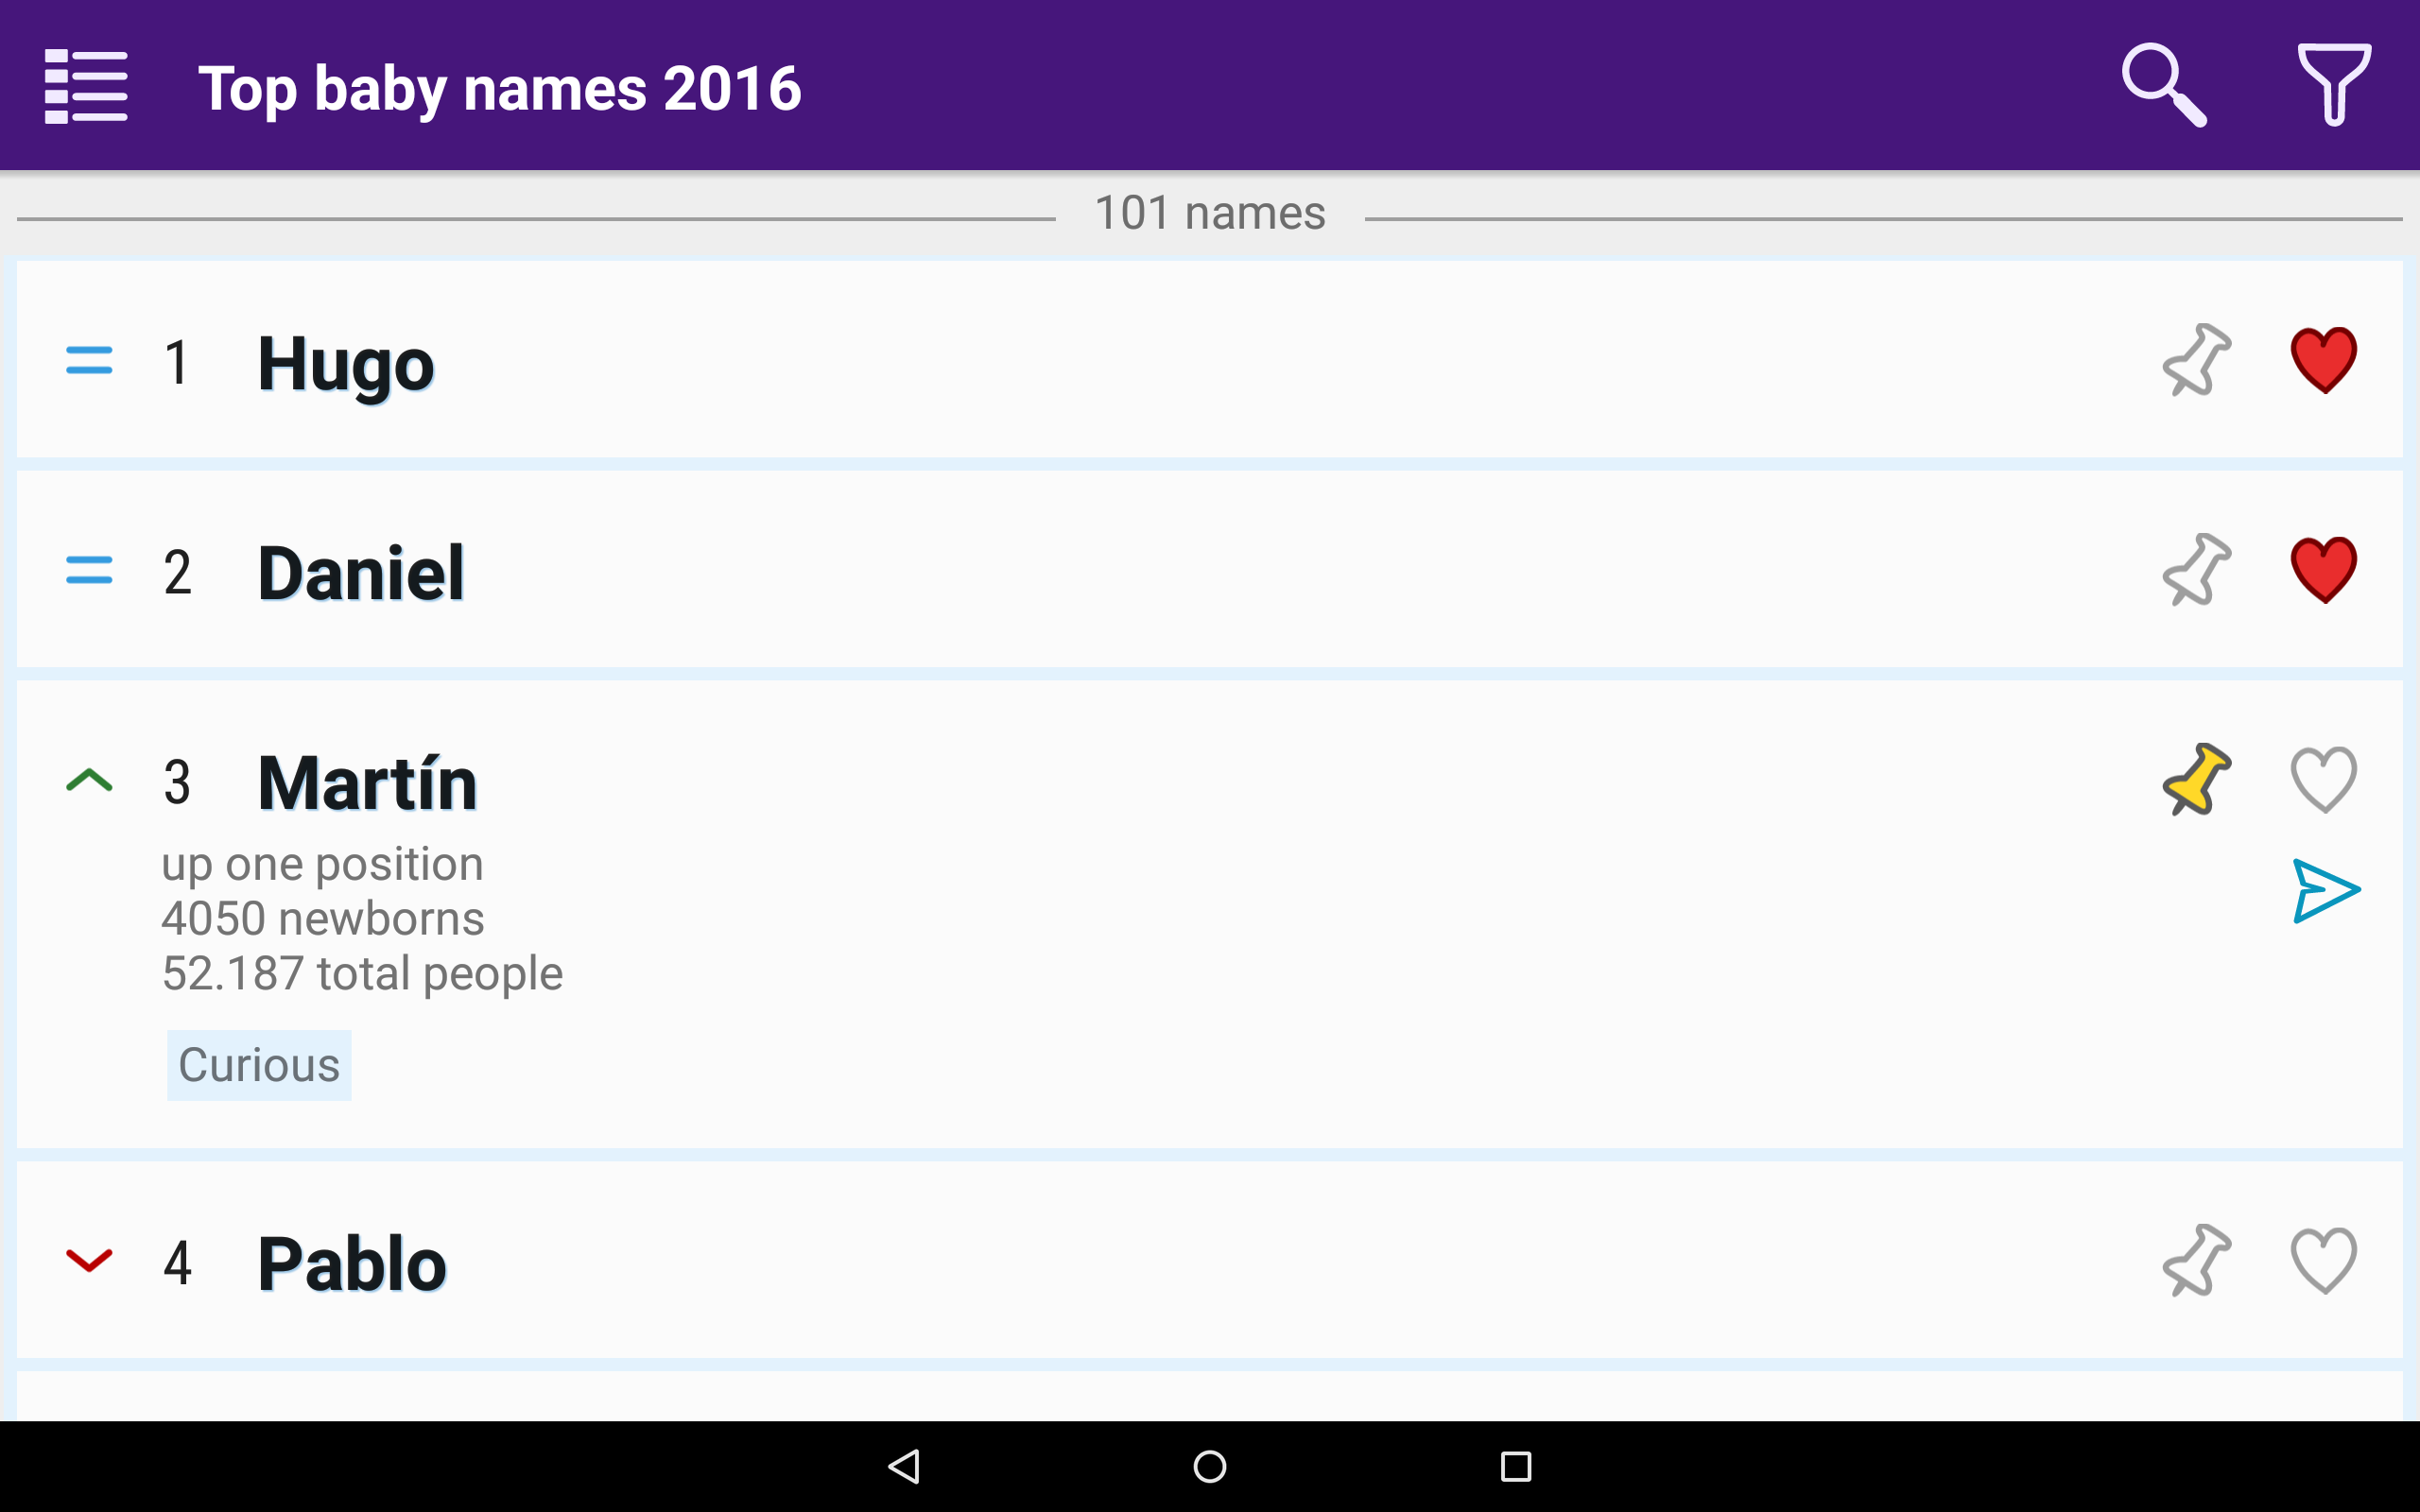Pin the name Hugo
The height and width of the screenshot is (1512, 2420).
(2196, 360)
